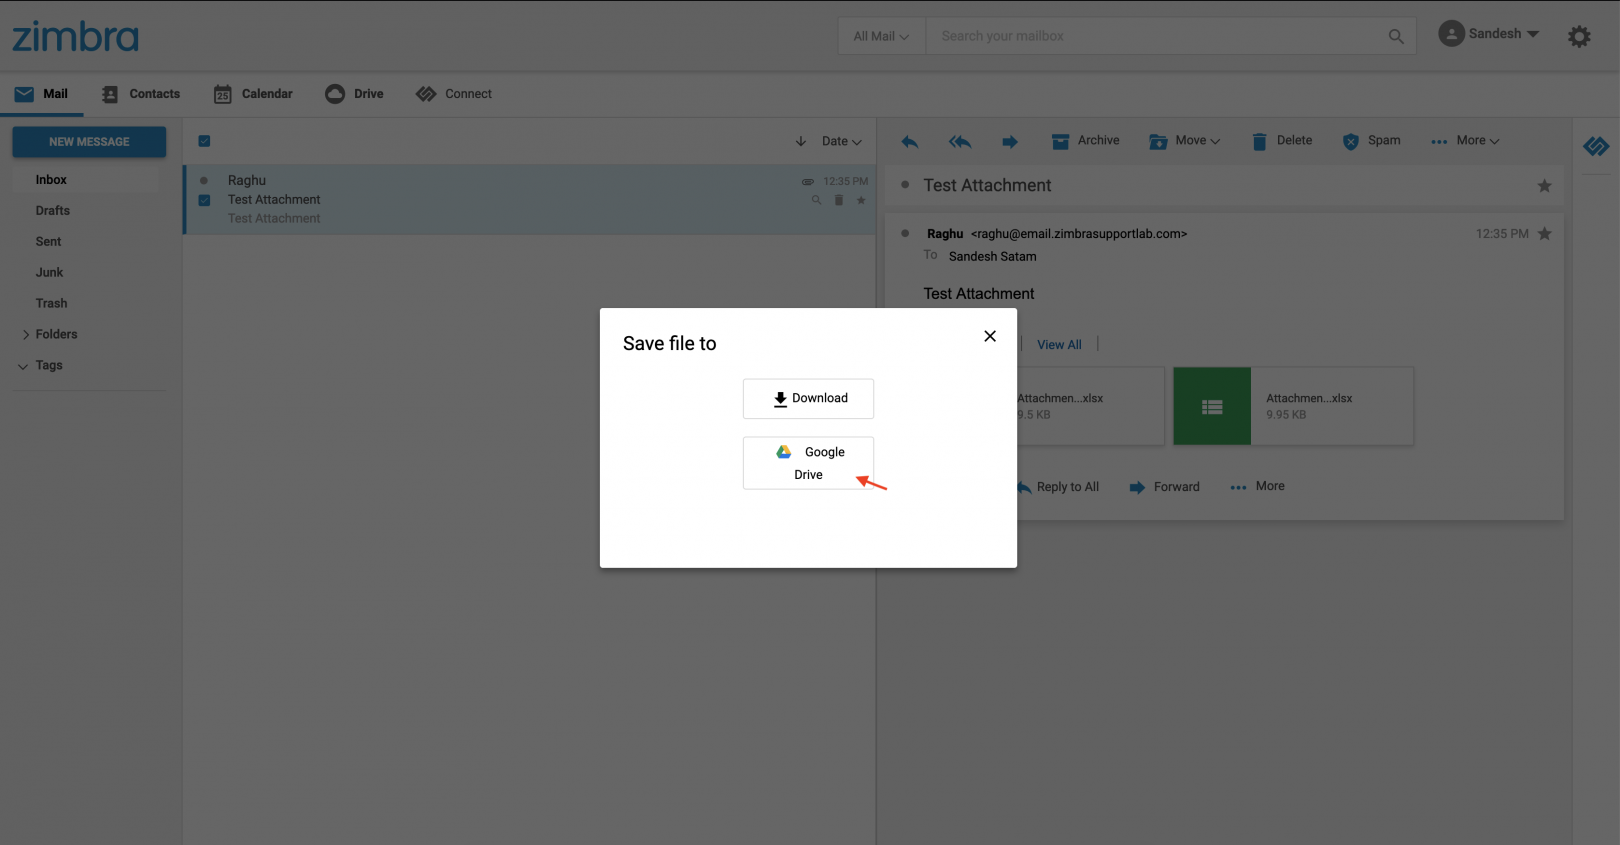This screenshot has width=1620, height=845.
Task: Open the 9.95 KB Attachmen...xlsx file
Action: point(1294,406)
